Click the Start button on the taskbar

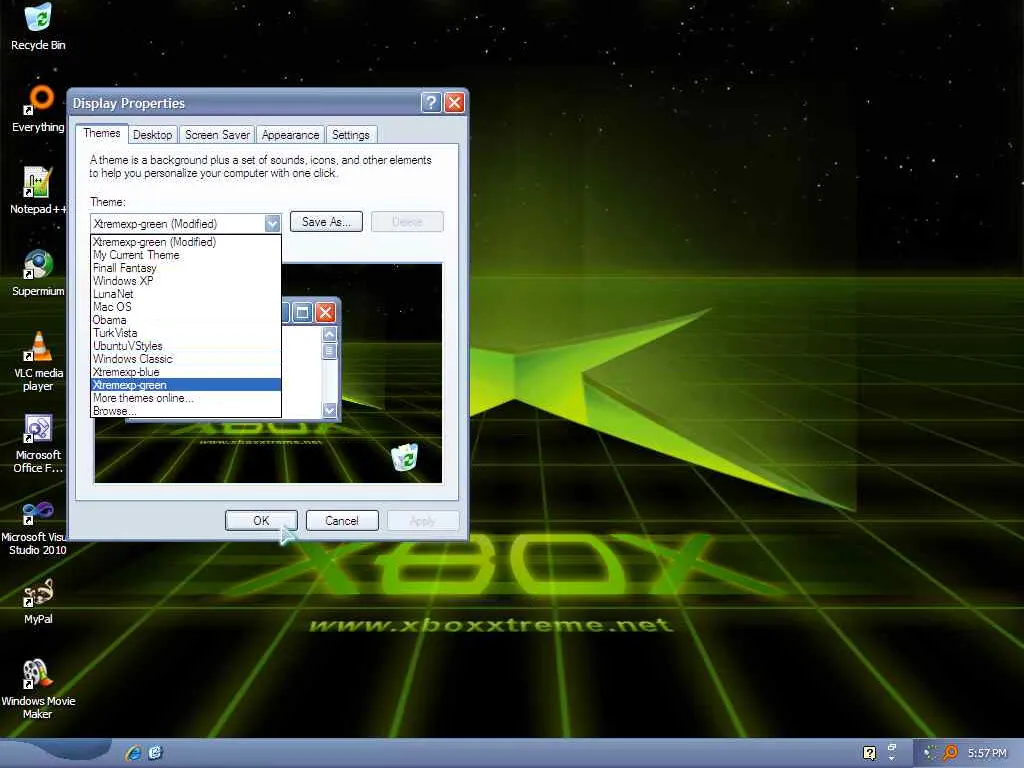pos(56,752)
